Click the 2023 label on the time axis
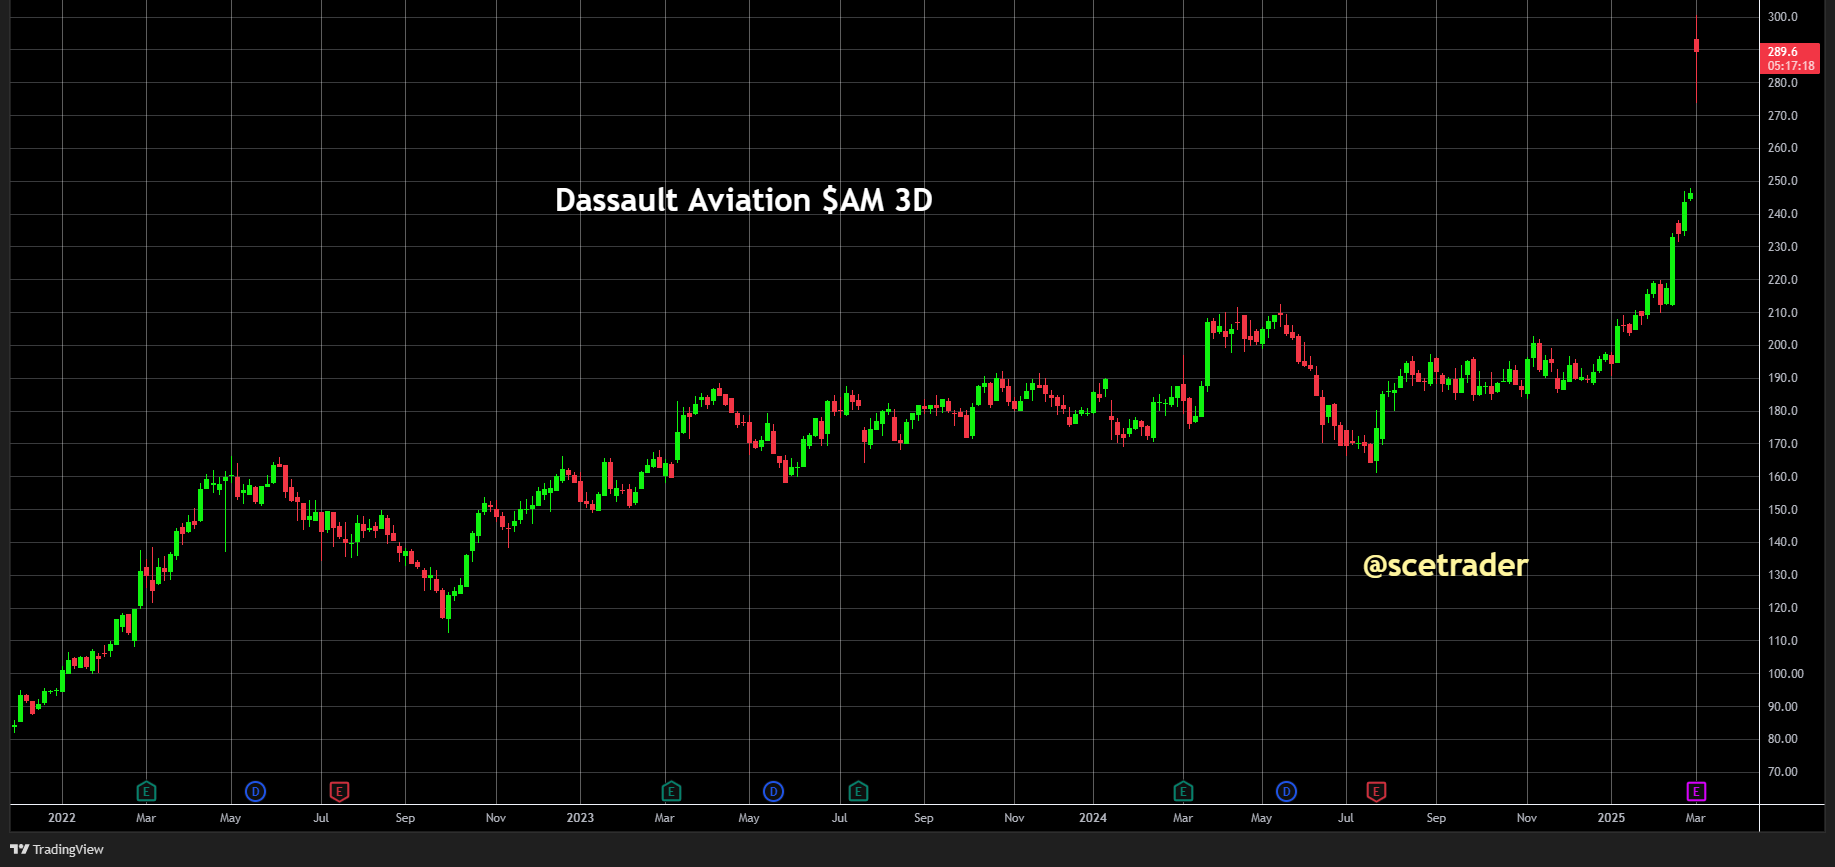1835x867 pixels. point(580,818)
